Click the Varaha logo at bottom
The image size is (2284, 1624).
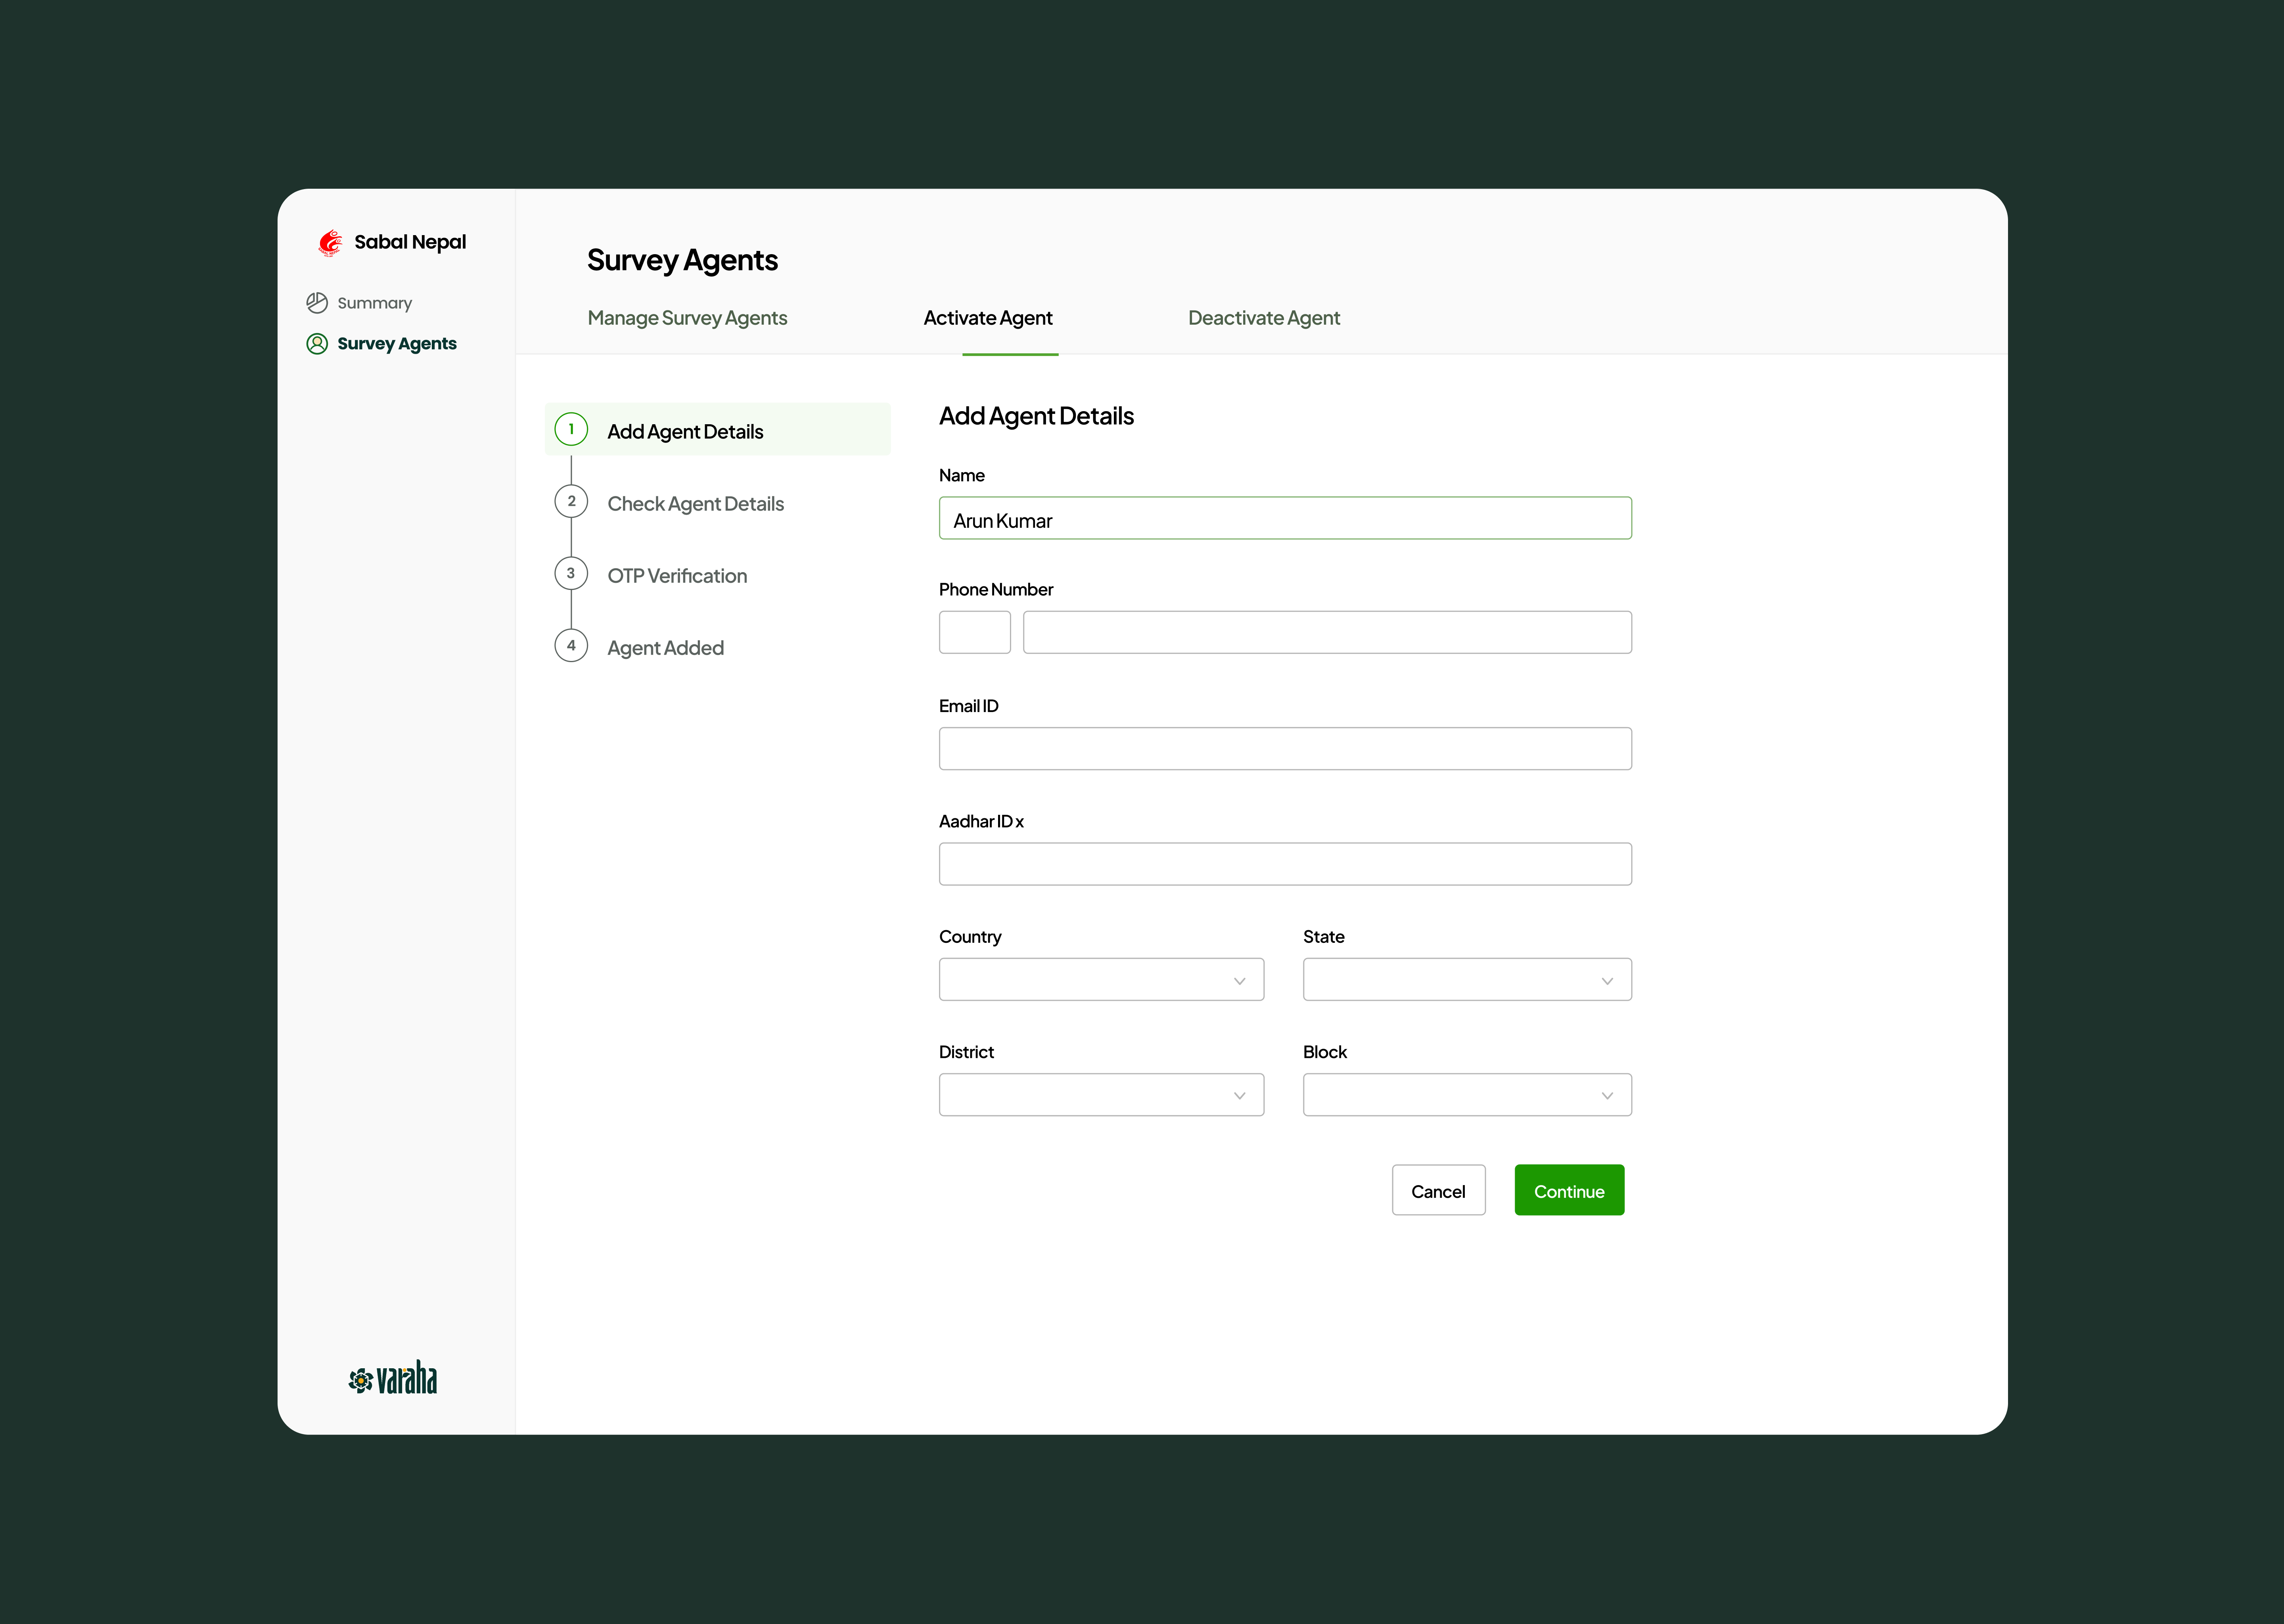point(393,1379)
